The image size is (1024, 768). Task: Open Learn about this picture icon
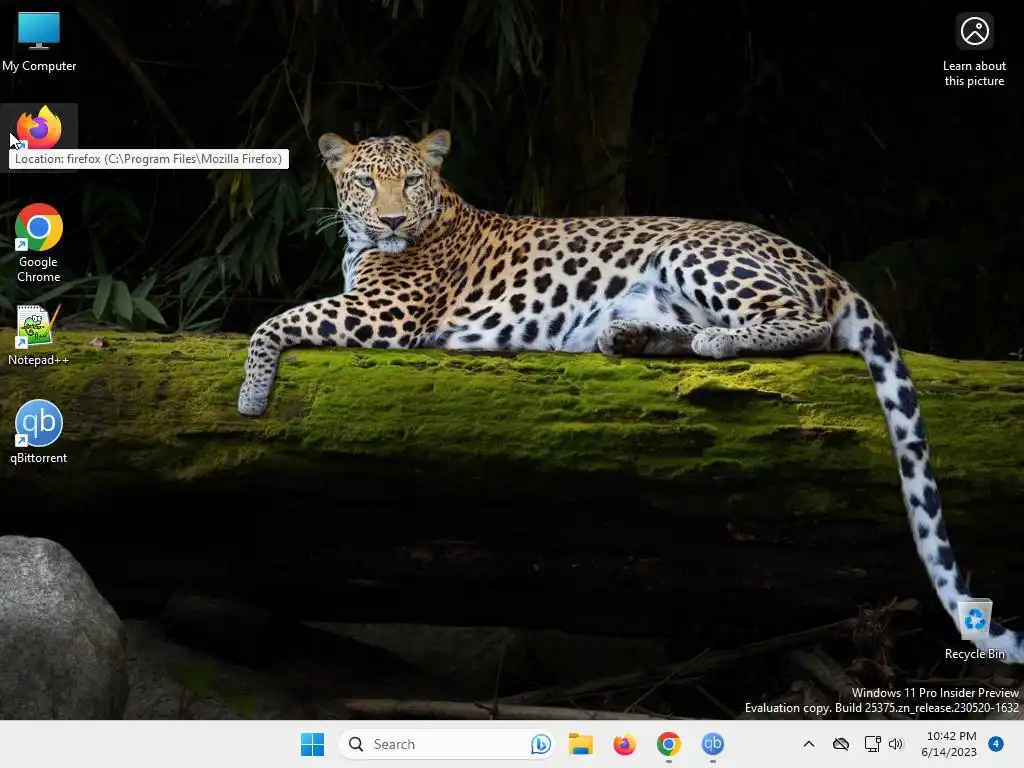pyautogui.click(x=974, y=50)
